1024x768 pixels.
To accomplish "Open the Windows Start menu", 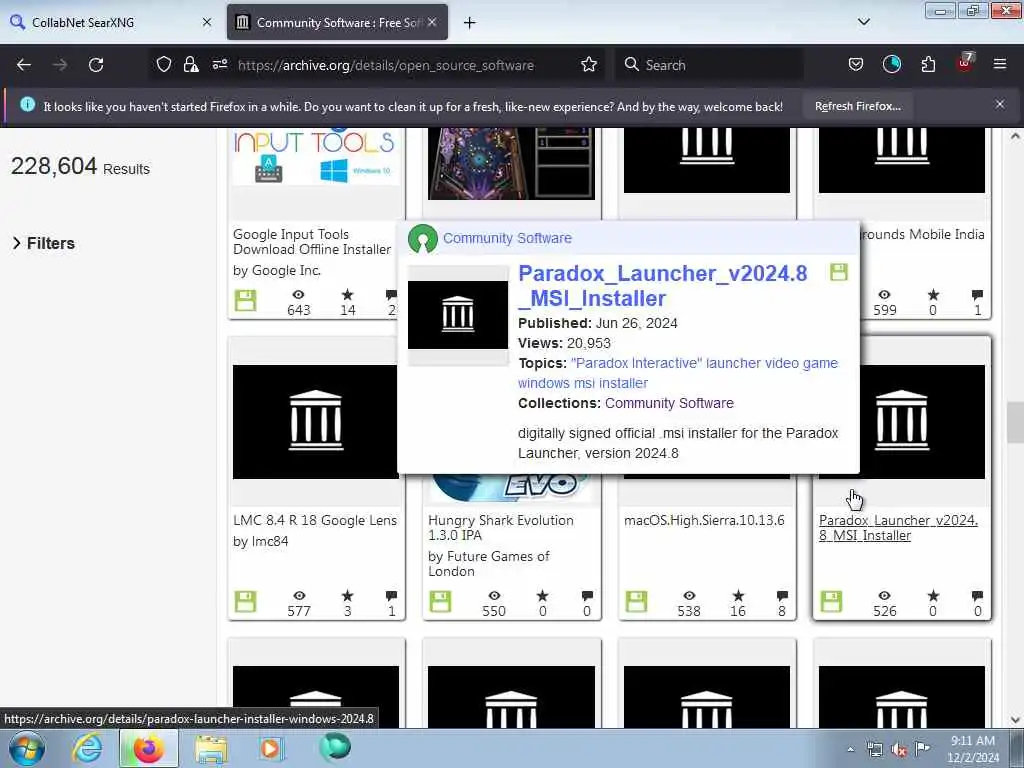I will pos(27,749).
